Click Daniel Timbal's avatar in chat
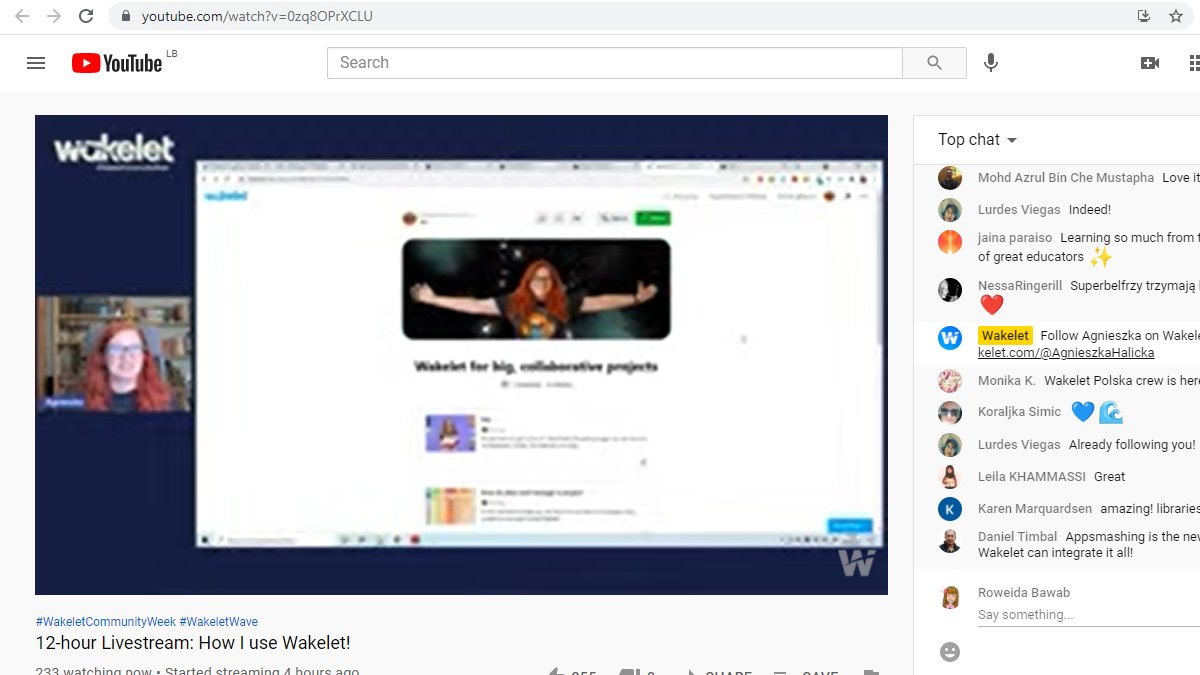Viewport: 1200px width, 675px height. 950,541
